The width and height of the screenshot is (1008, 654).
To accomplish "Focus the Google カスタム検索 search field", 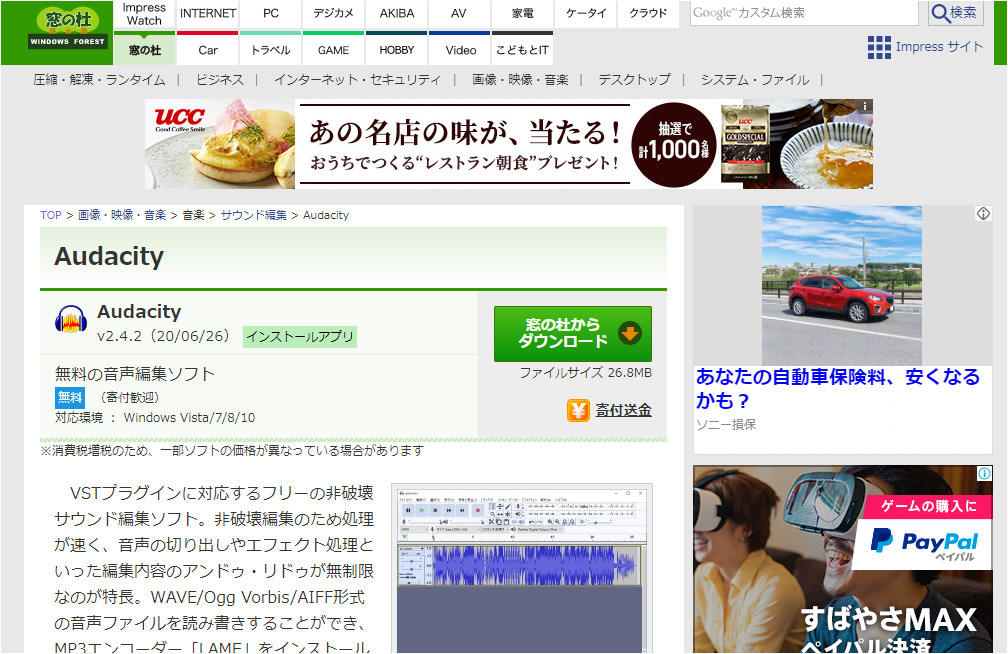I will coord(803,13).
